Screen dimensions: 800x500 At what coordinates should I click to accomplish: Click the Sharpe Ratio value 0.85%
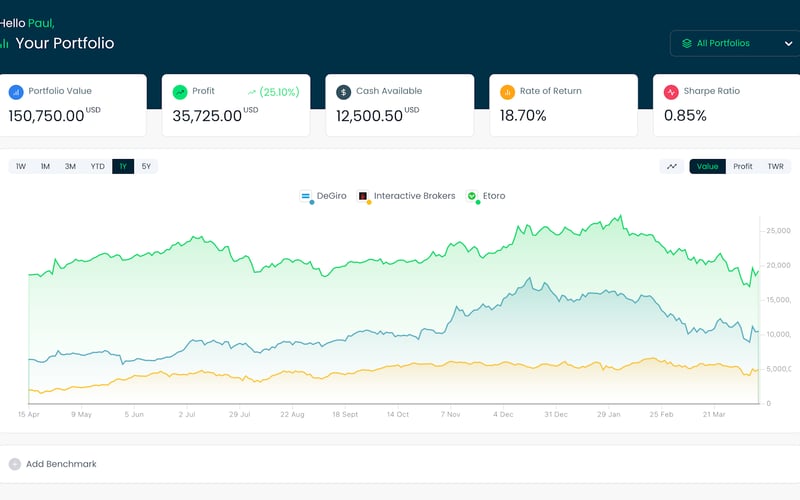pos(685,116)
